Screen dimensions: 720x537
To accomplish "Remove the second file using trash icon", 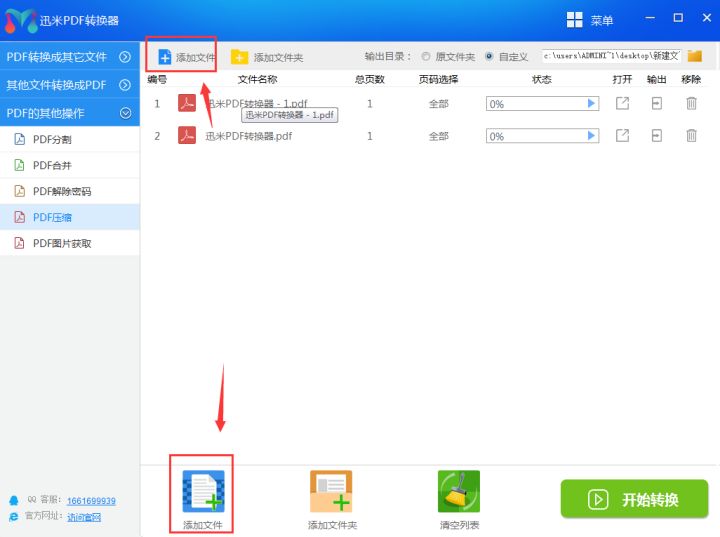I will click(691, 136).
